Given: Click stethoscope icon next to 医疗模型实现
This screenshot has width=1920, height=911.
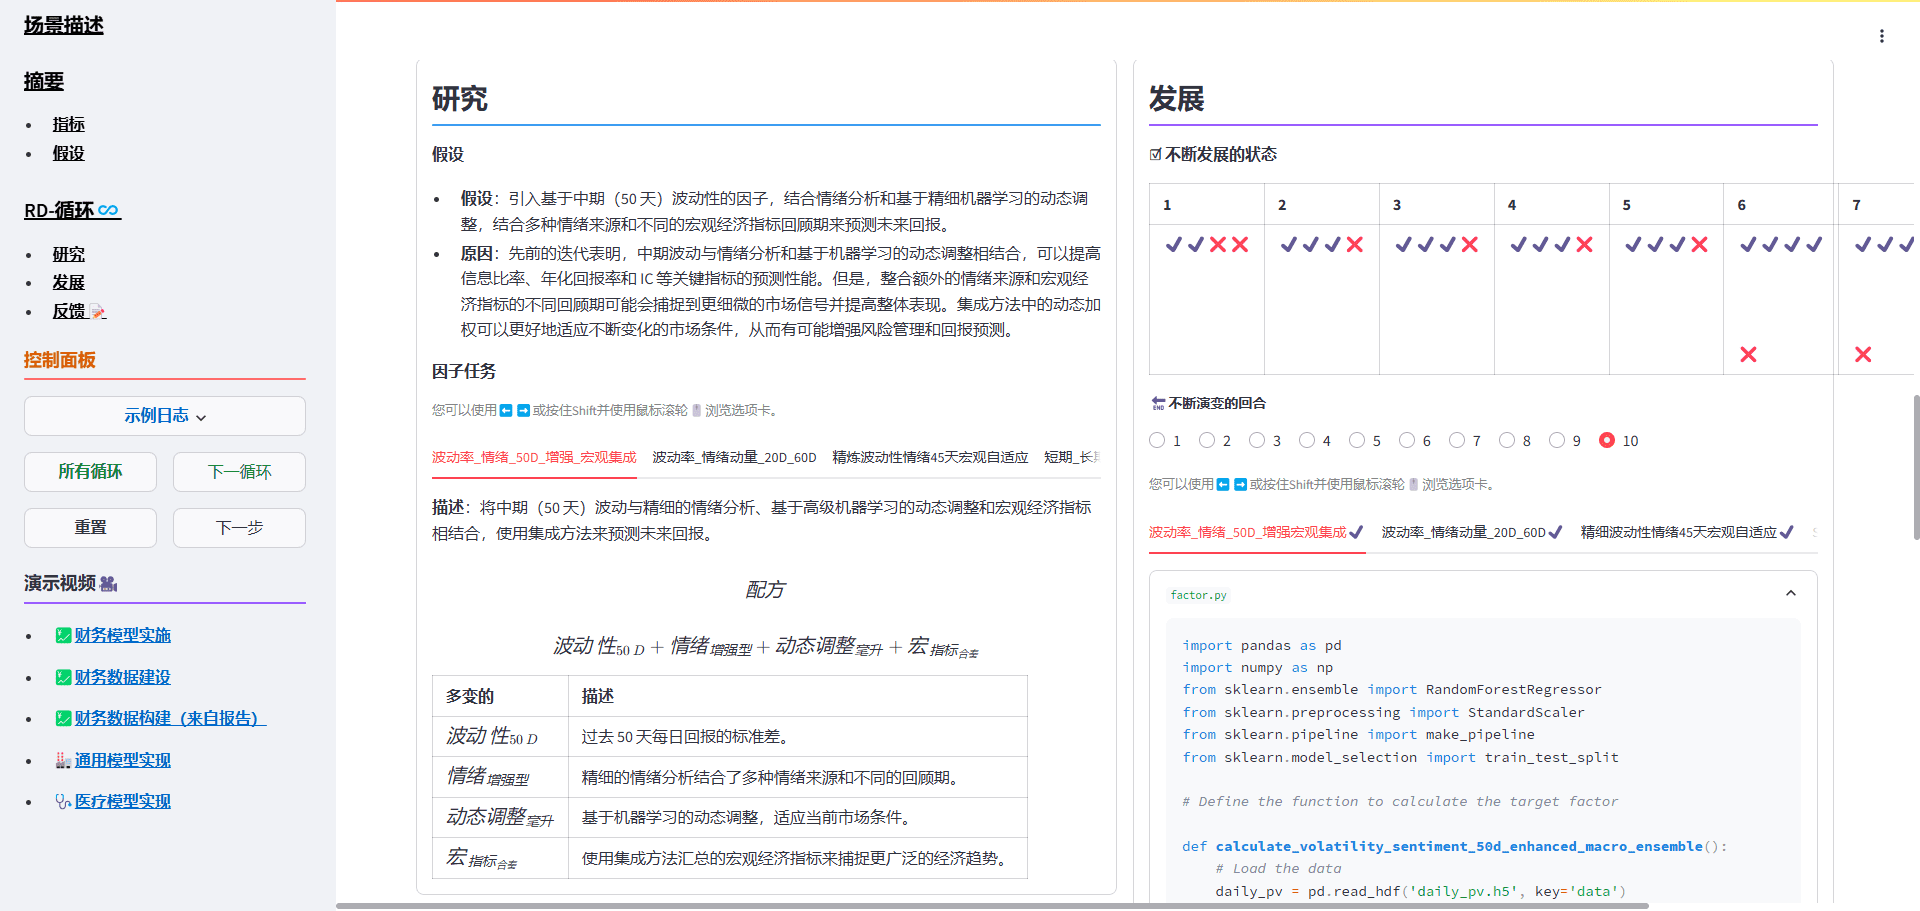Looking at the screenshot, I should point(63,801).
